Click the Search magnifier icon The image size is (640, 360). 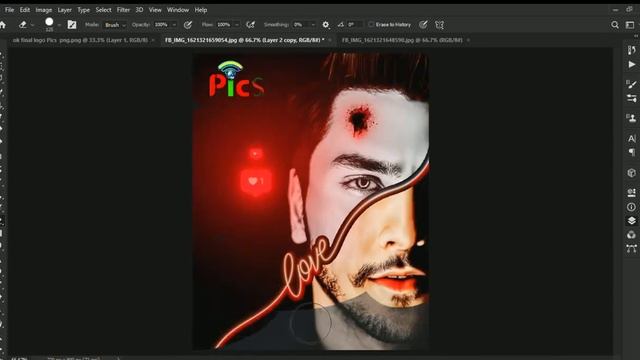[x=615, y=25]
